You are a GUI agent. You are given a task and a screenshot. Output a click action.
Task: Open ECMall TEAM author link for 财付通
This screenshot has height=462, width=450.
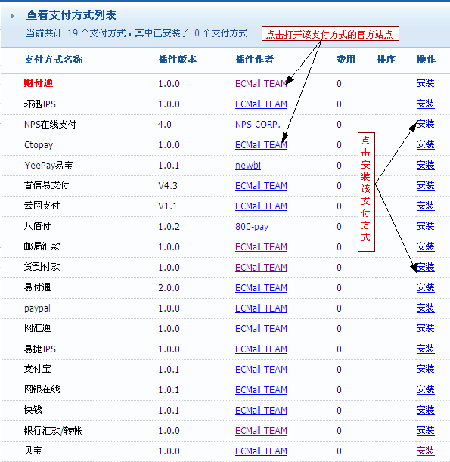click(x=261, y=83)
